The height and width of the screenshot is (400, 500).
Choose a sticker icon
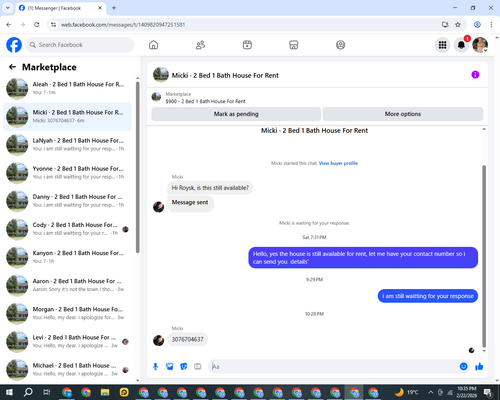pos(184,367)
